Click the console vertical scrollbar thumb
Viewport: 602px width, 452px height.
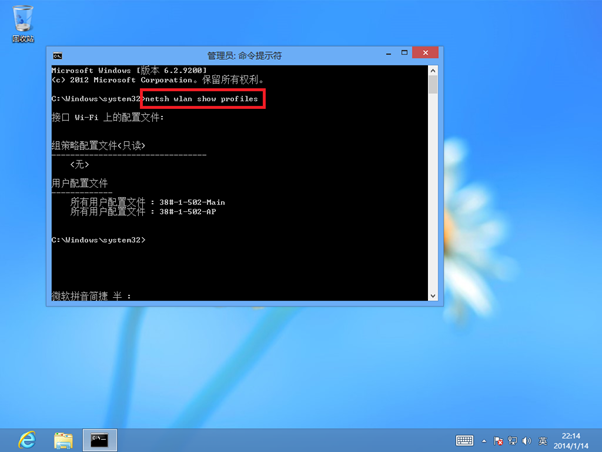(433, 84)
